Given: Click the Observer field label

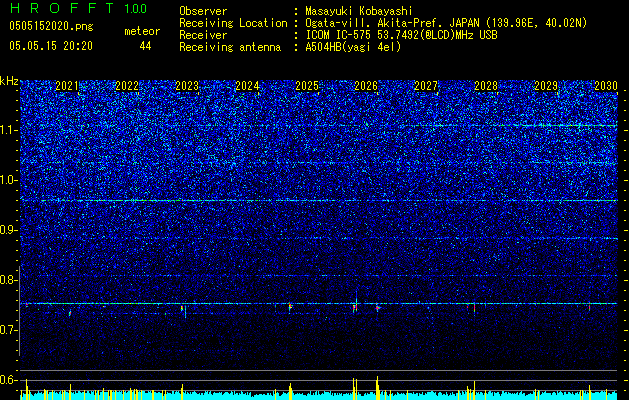Looking at the screenshot, I should [x=203, y=11].
